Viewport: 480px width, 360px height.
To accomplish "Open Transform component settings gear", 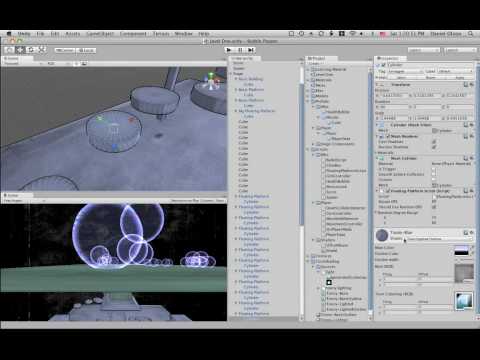I will [x=471, y=85].
